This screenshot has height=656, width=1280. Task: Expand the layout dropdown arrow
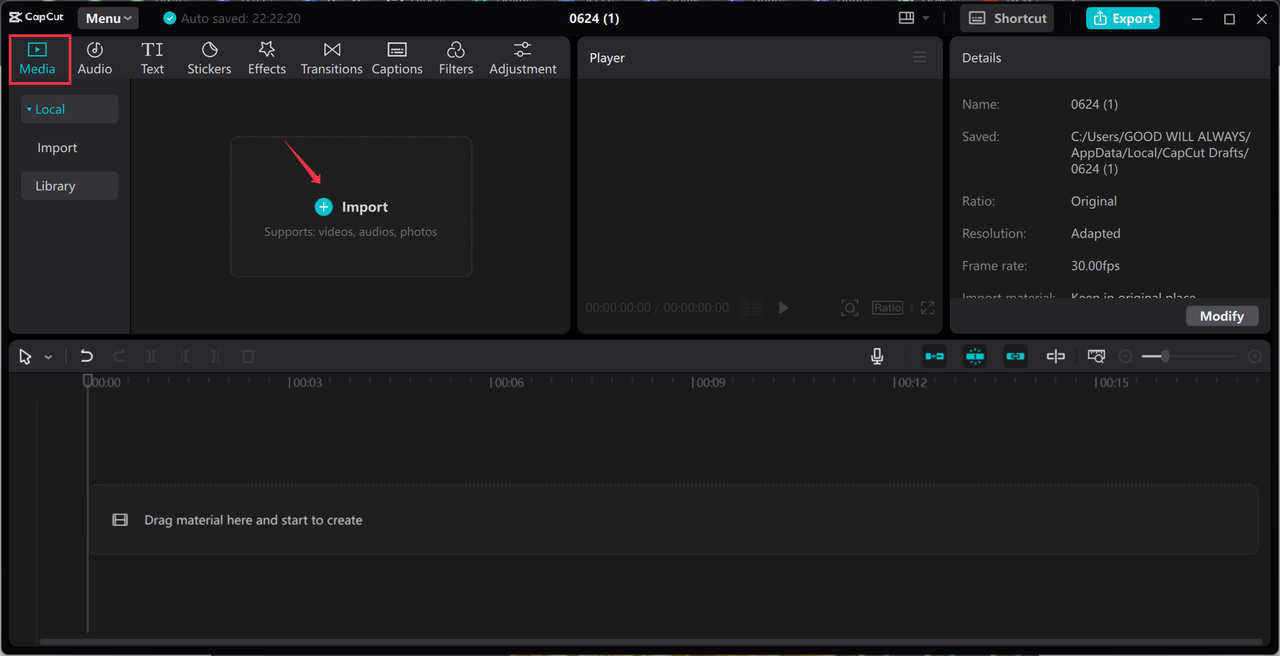926,18
